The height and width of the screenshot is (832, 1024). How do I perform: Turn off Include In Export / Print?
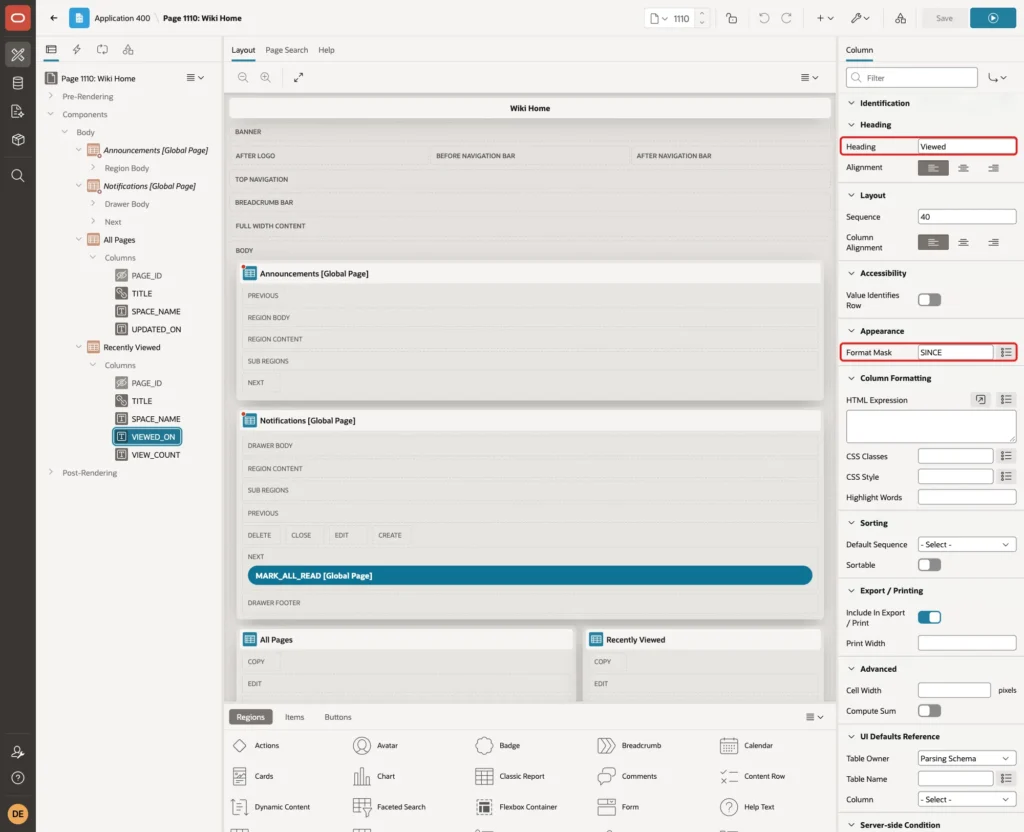click(x=929, y=617)
